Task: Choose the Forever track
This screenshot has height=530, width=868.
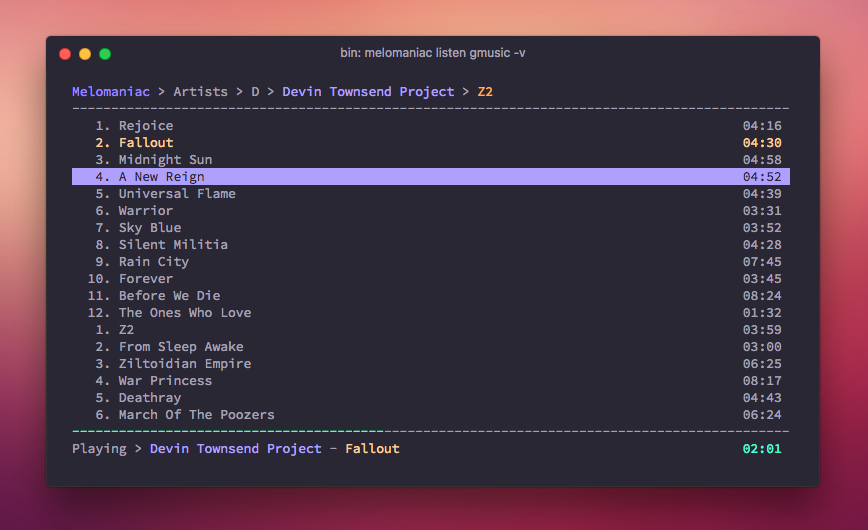Action: 431,279
